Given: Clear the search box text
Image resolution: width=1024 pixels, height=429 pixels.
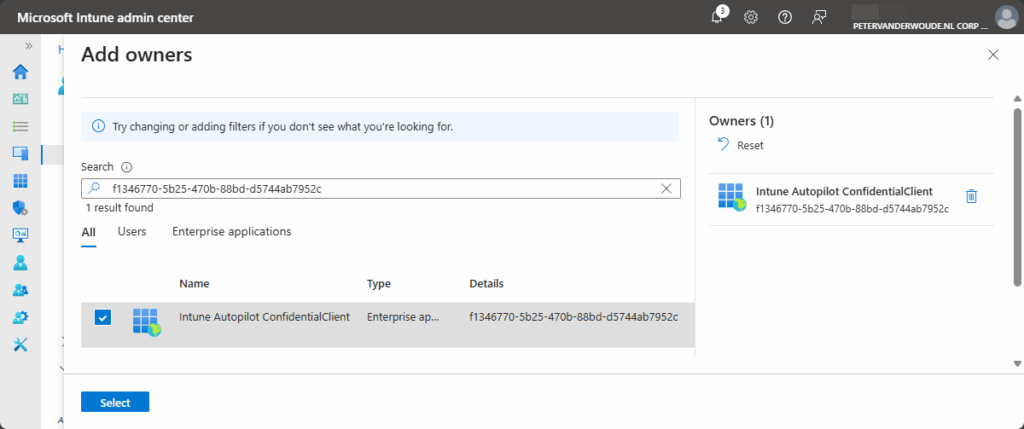Looking at the screenshot, I should point(667,188).
